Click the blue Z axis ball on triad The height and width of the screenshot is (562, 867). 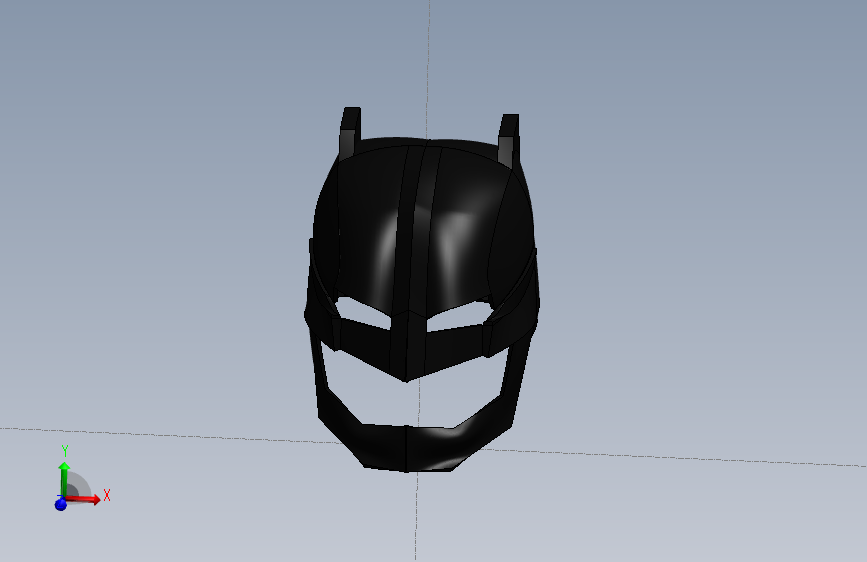[x=61, y=504]
